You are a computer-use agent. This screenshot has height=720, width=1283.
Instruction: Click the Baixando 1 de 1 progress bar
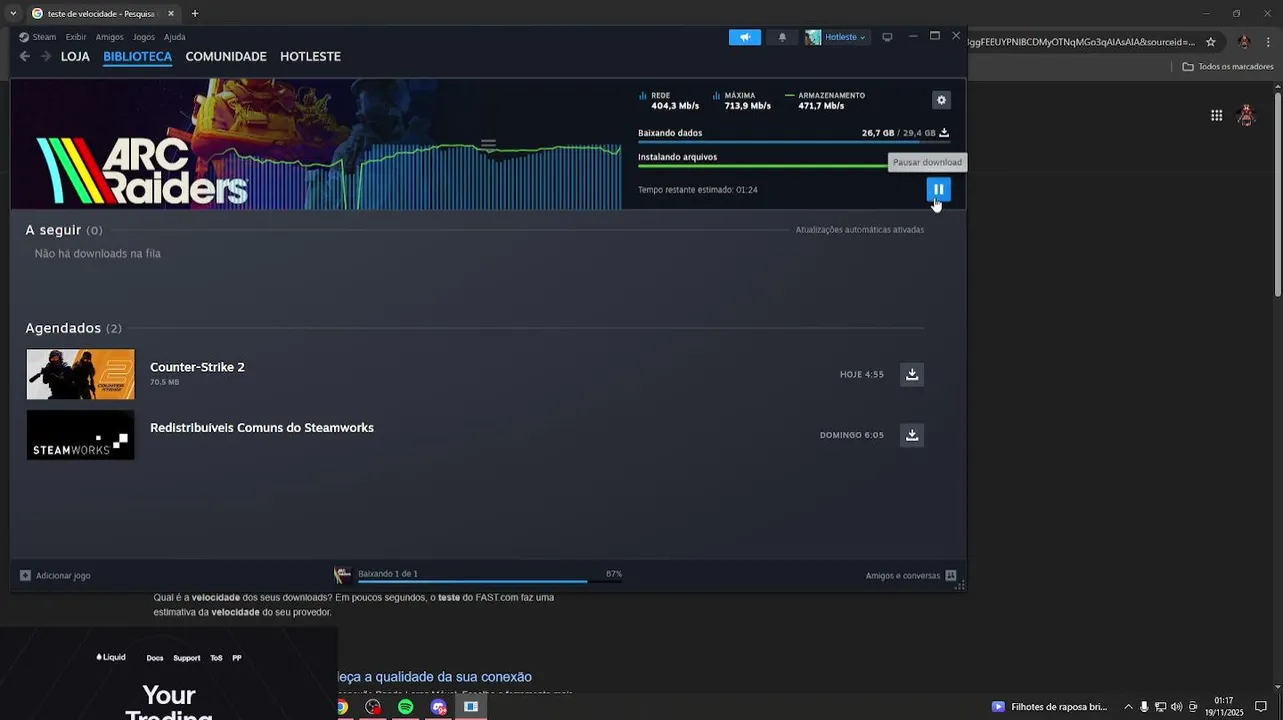pyautogui.click(x=490, y=581)
